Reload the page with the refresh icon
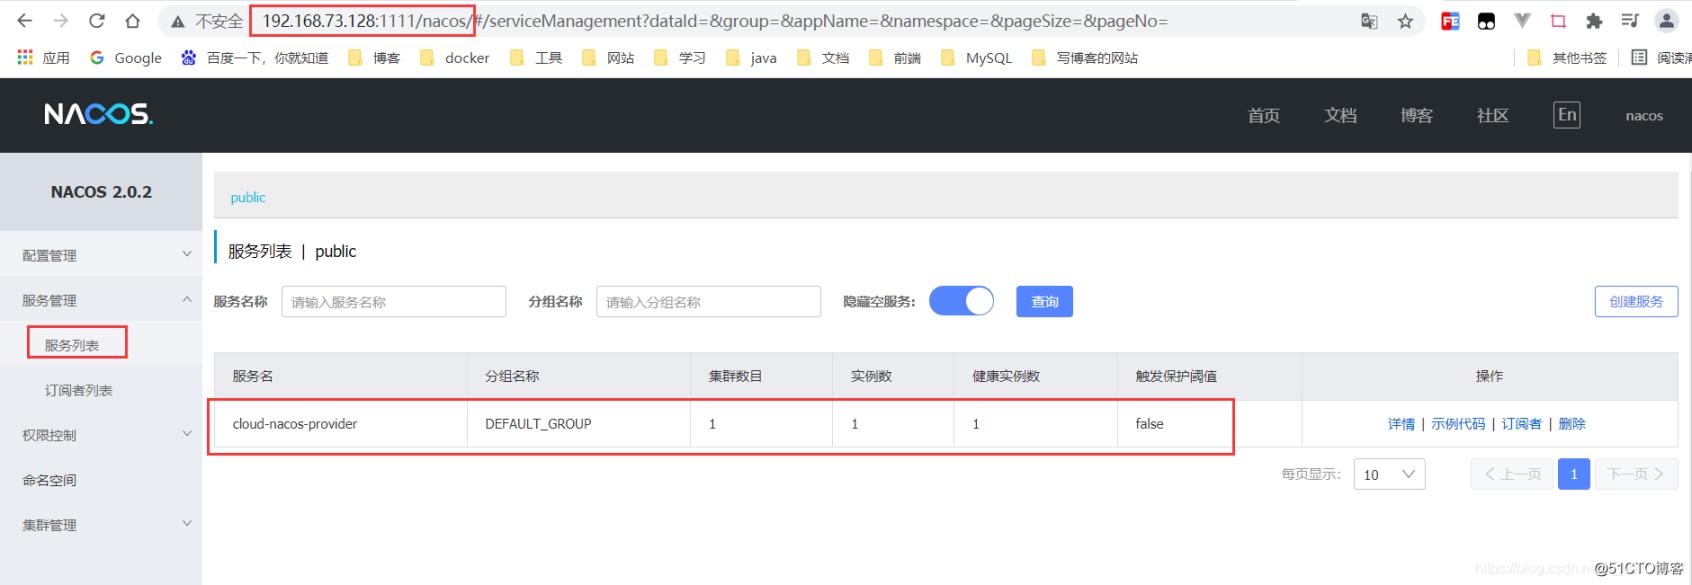 (x=97, y=21)
